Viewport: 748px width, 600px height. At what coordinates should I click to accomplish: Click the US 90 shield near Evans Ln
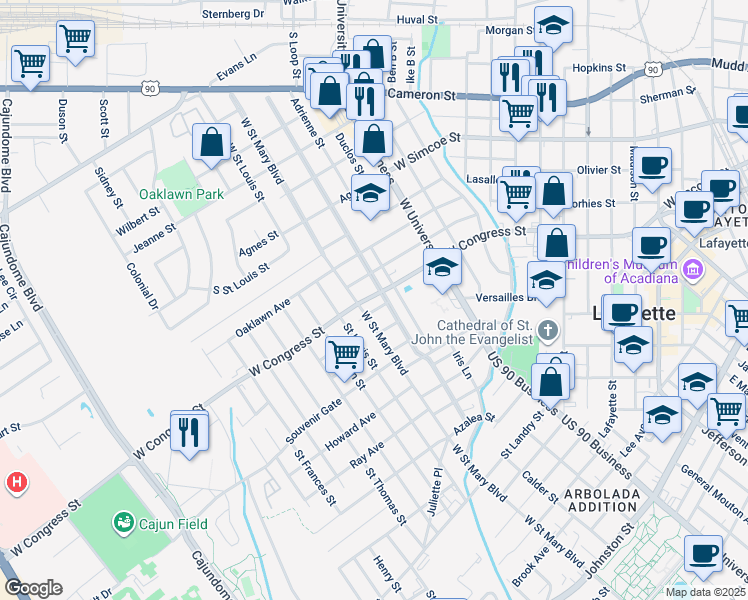coord(150,88)
